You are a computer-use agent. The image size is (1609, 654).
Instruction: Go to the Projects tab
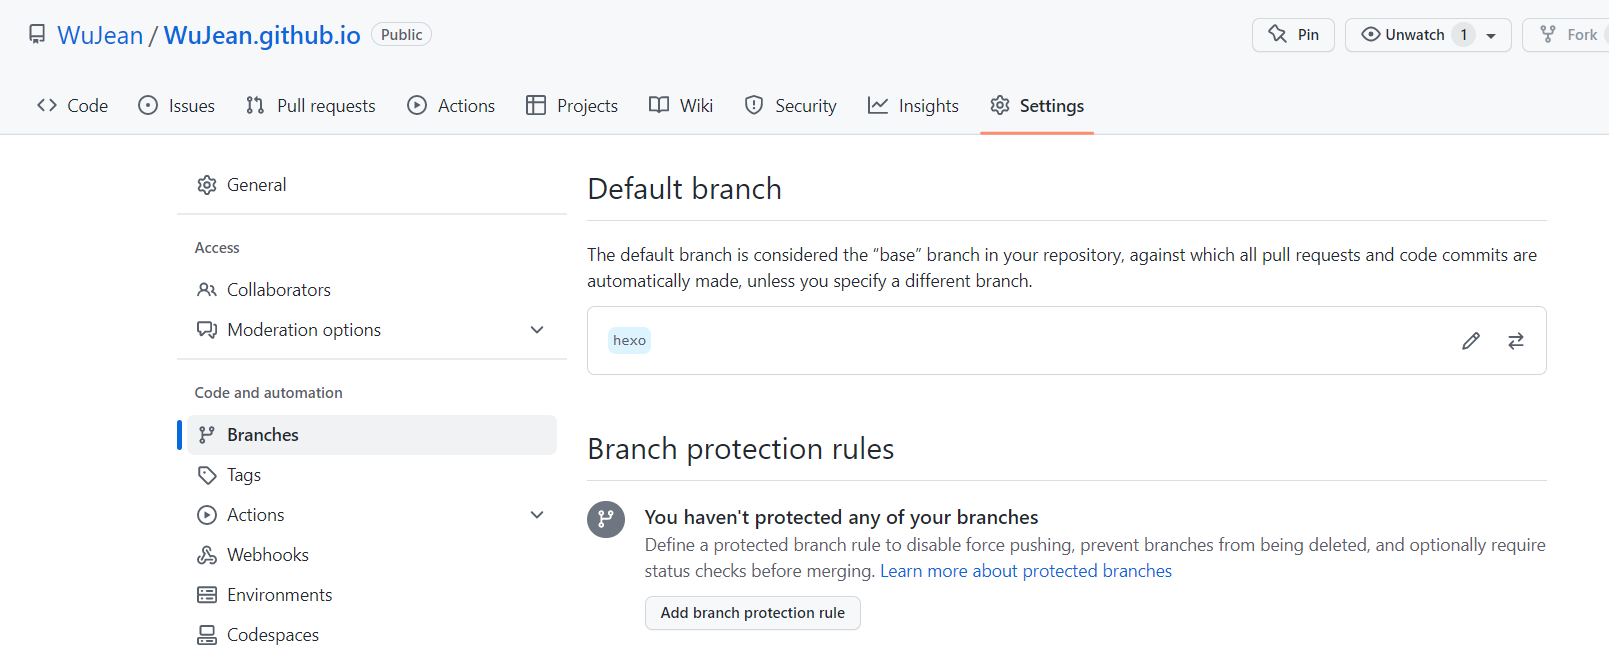(572, 105)
